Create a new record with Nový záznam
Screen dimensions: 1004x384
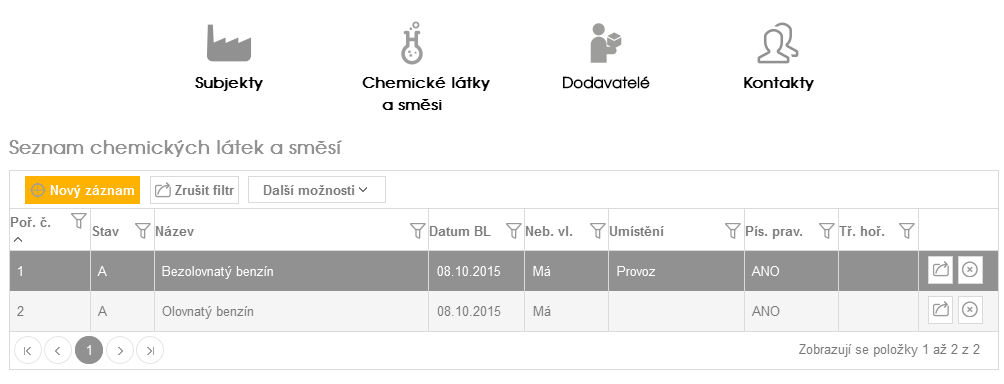click(83, 190)
